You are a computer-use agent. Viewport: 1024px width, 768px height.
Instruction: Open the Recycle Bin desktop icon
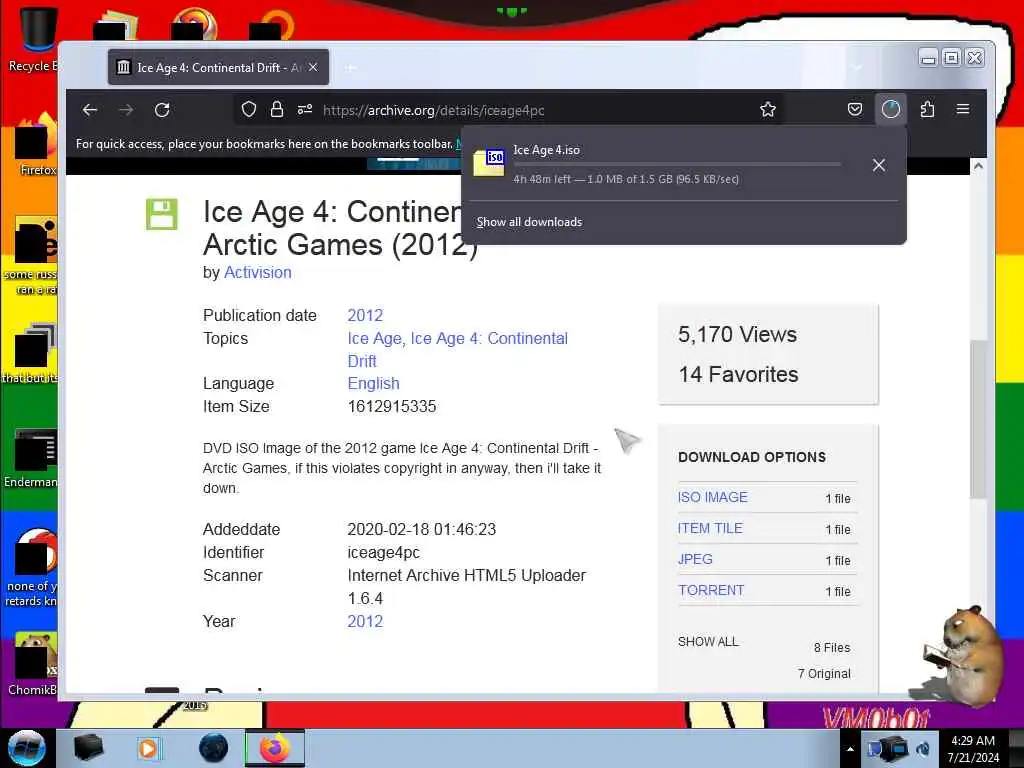point(34,40)
